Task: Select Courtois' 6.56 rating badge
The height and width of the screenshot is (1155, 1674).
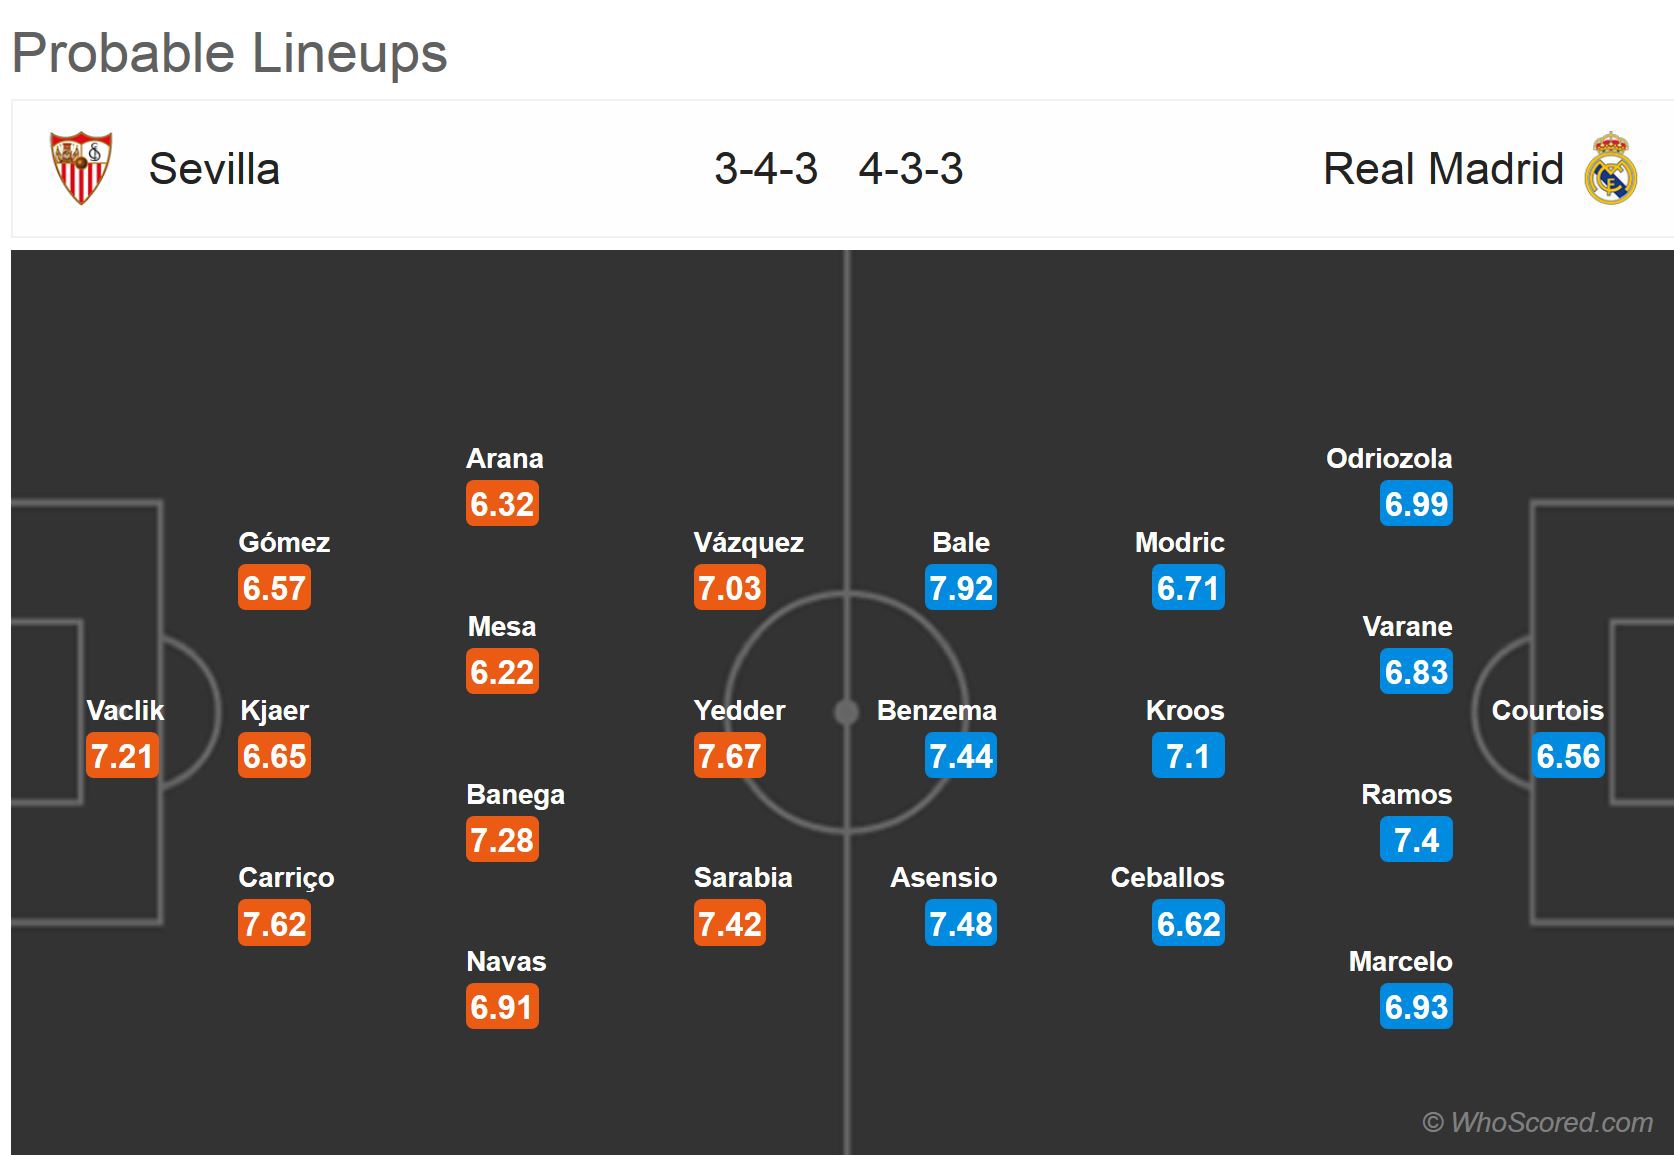Action: 1568,756
